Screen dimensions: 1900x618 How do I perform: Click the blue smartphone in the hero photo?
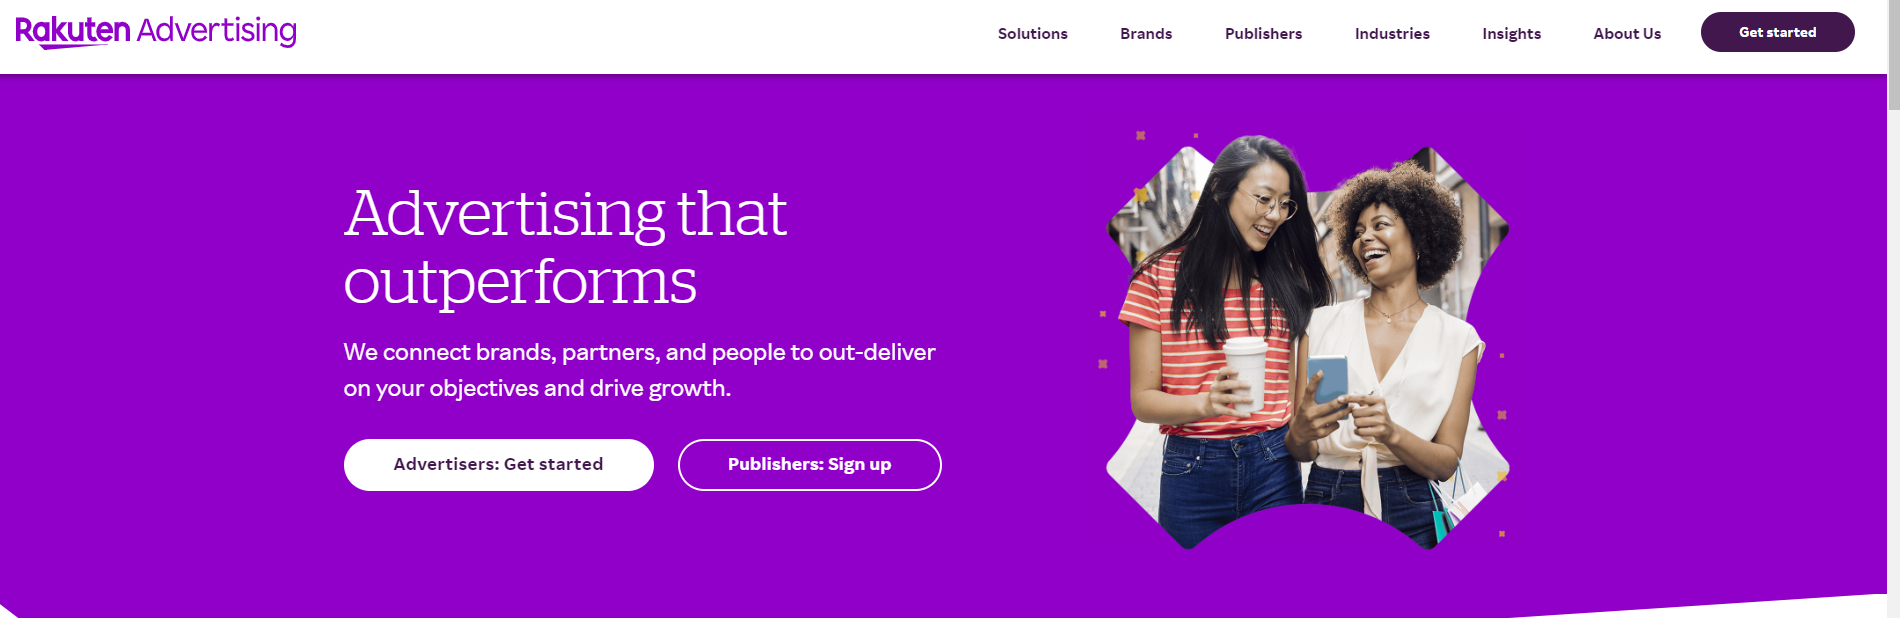tap(1327, 379)
